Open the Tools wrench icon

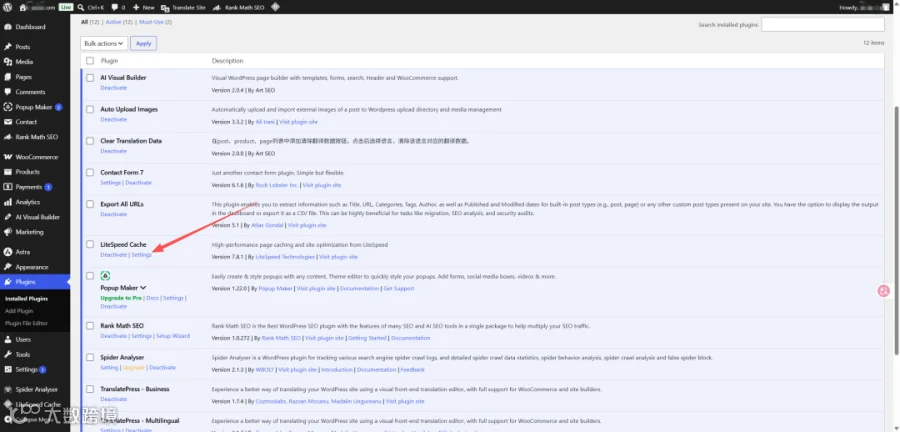7,355
